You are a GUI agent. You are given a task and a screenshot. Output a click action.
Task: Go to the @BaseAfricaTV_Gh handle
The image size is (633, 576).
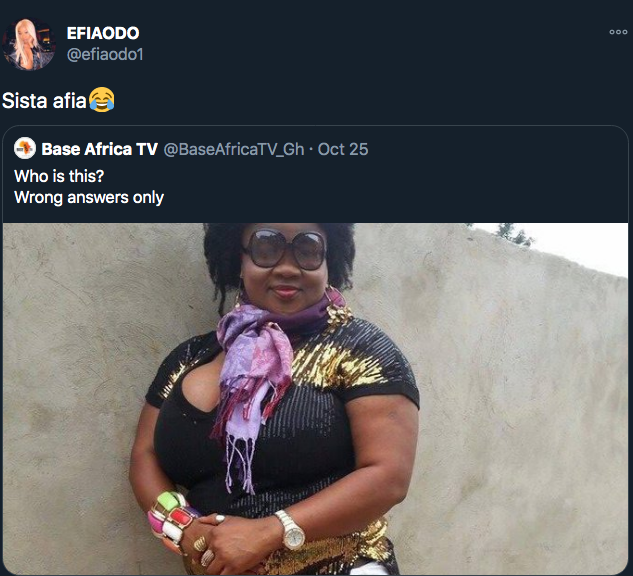click(234, 149)
